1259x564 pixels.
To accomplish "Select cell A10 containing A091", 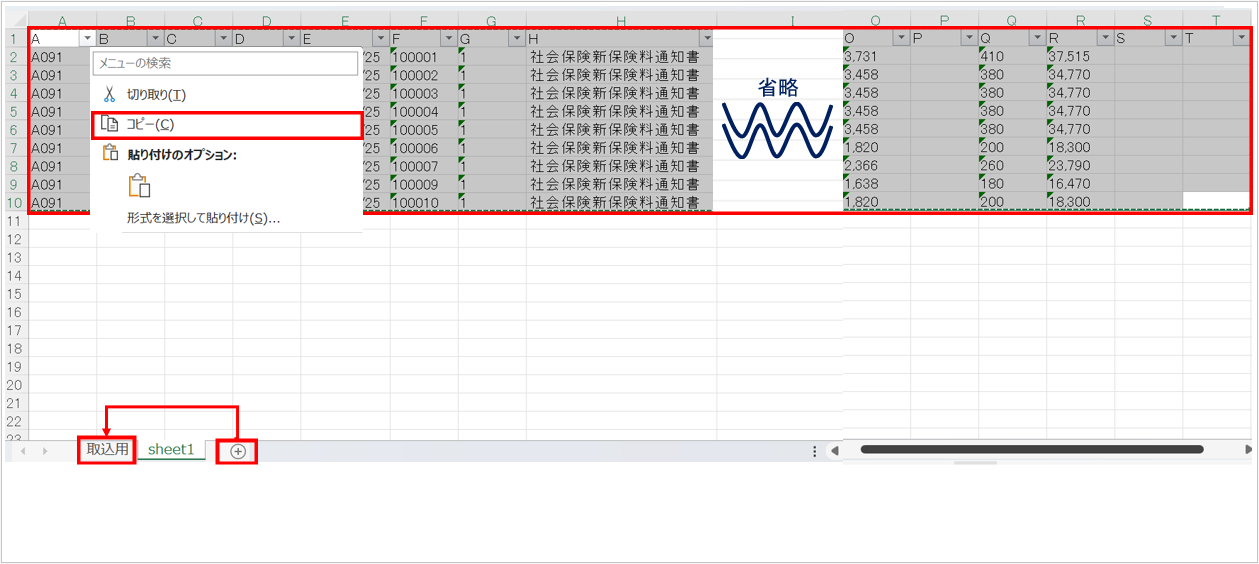I will 62,202.
